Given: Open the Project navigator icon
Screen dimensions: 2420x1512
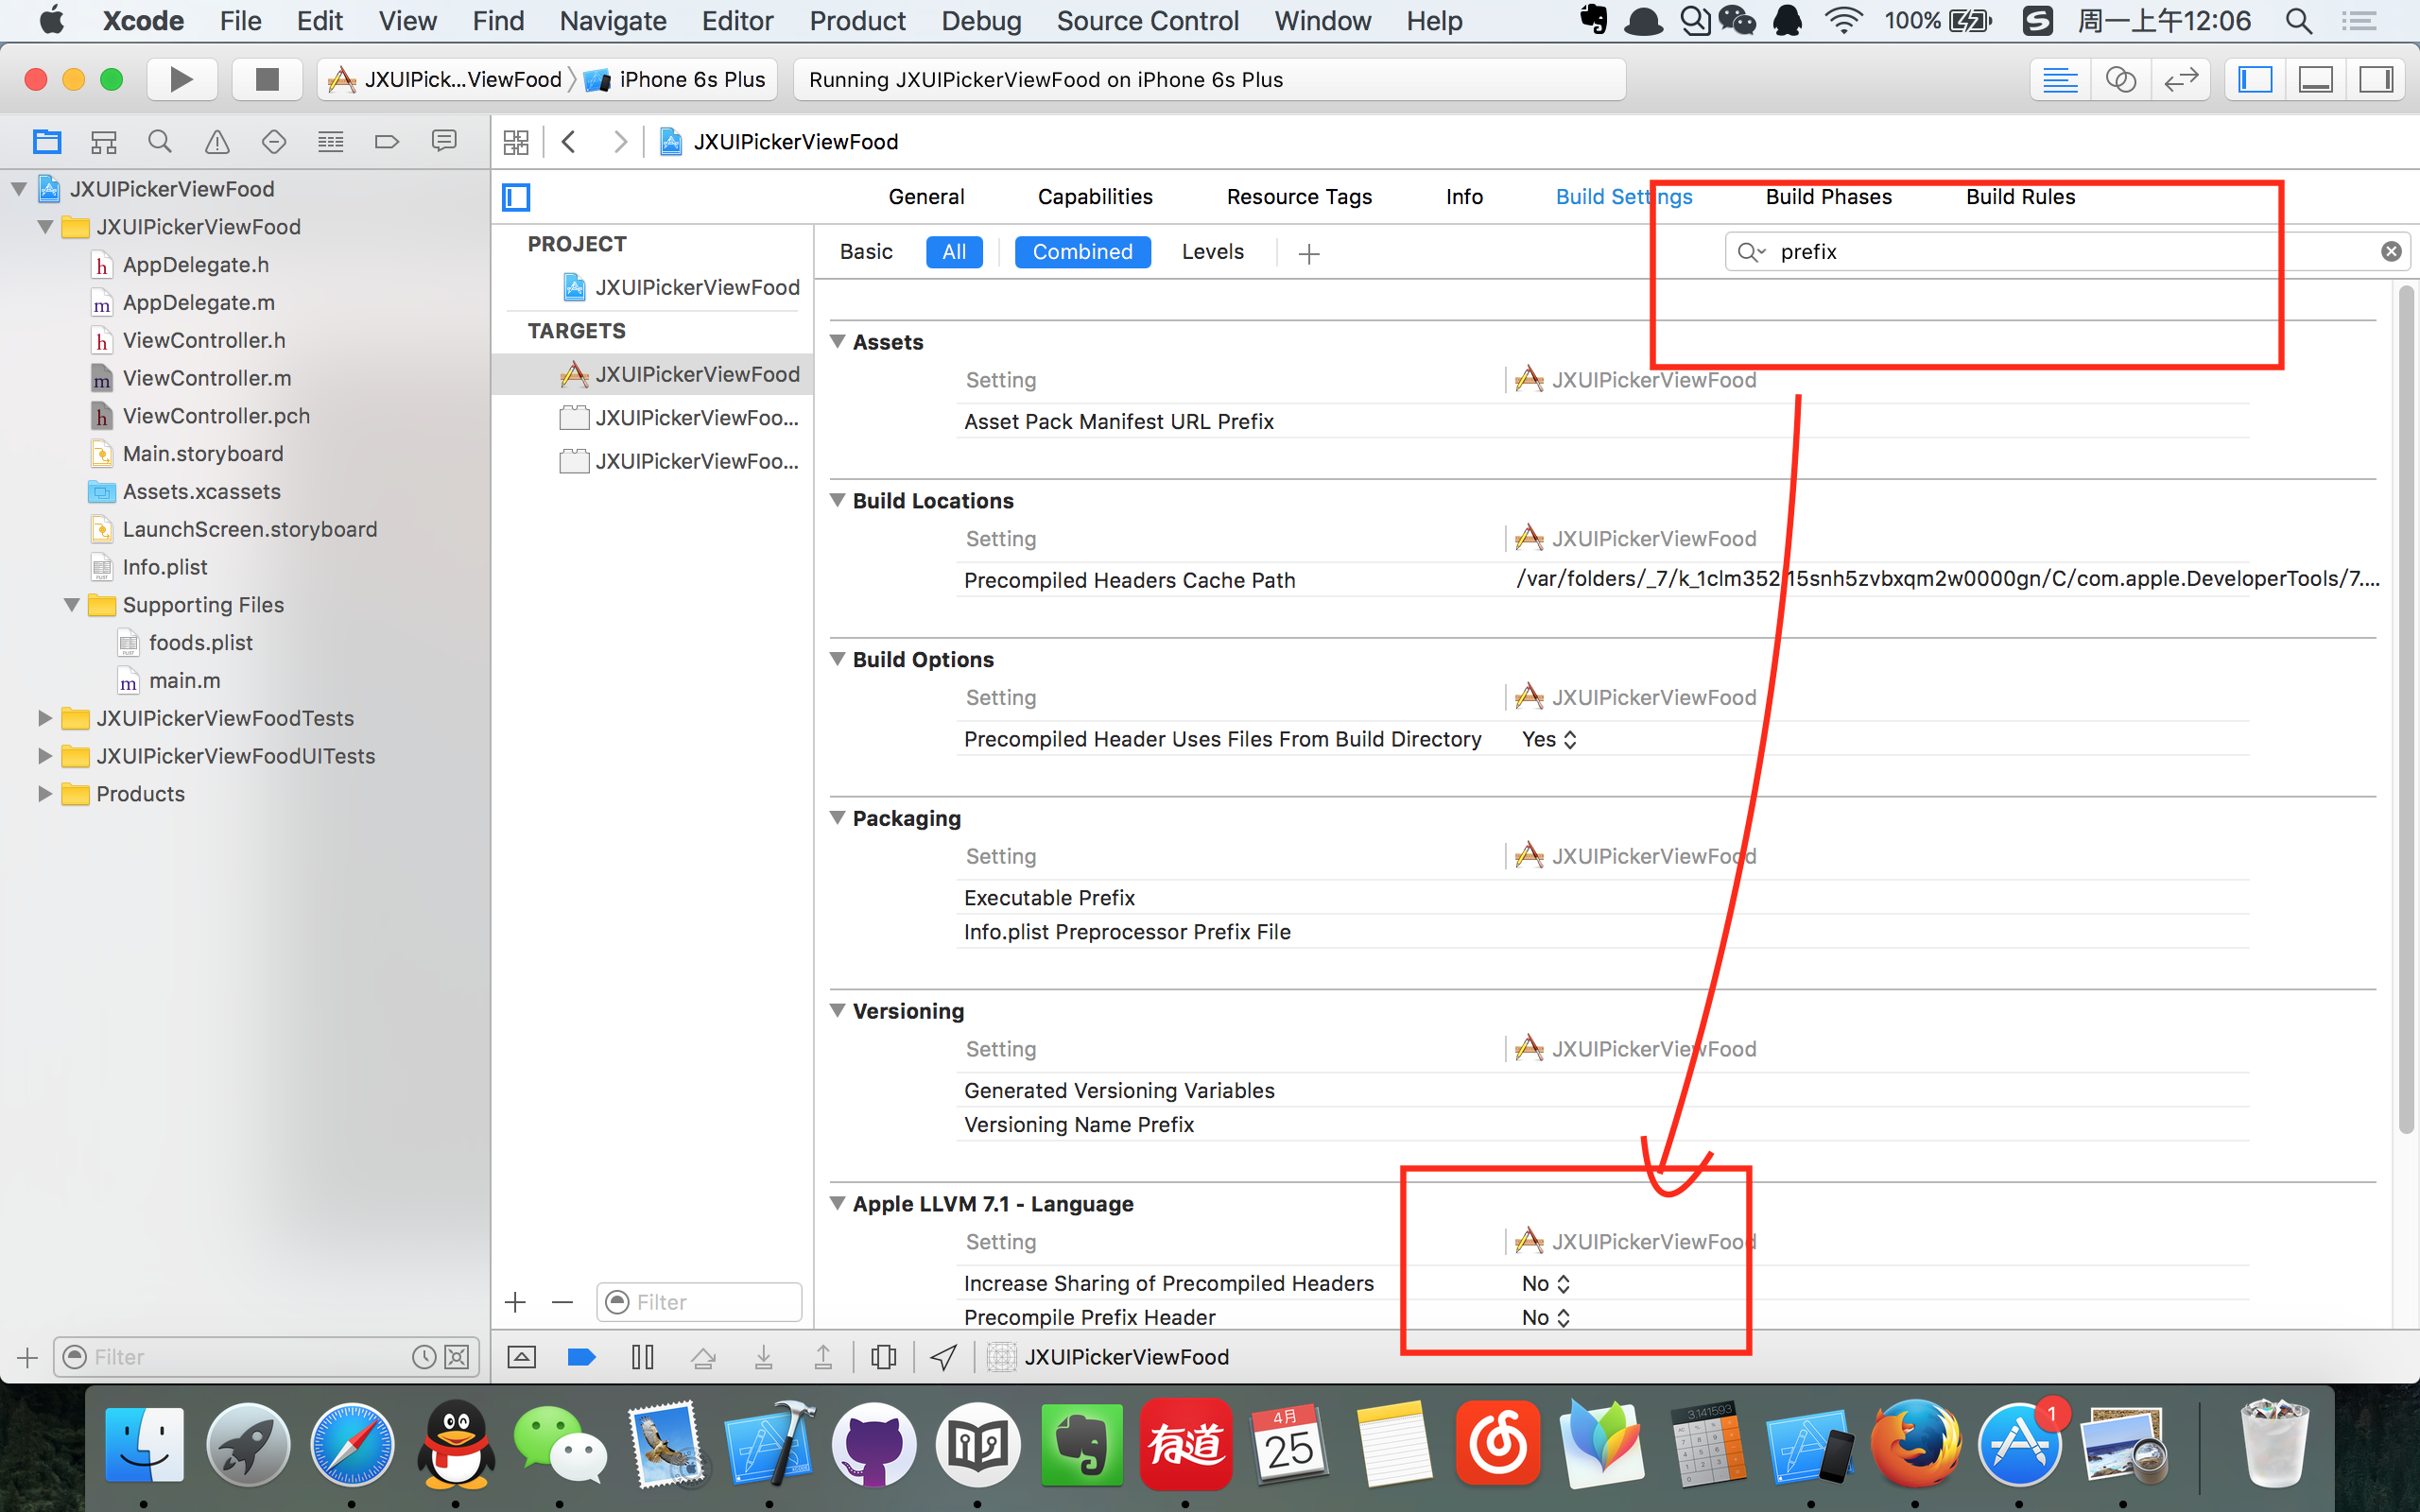Looking at the screenshot, I should pos(46,142).
